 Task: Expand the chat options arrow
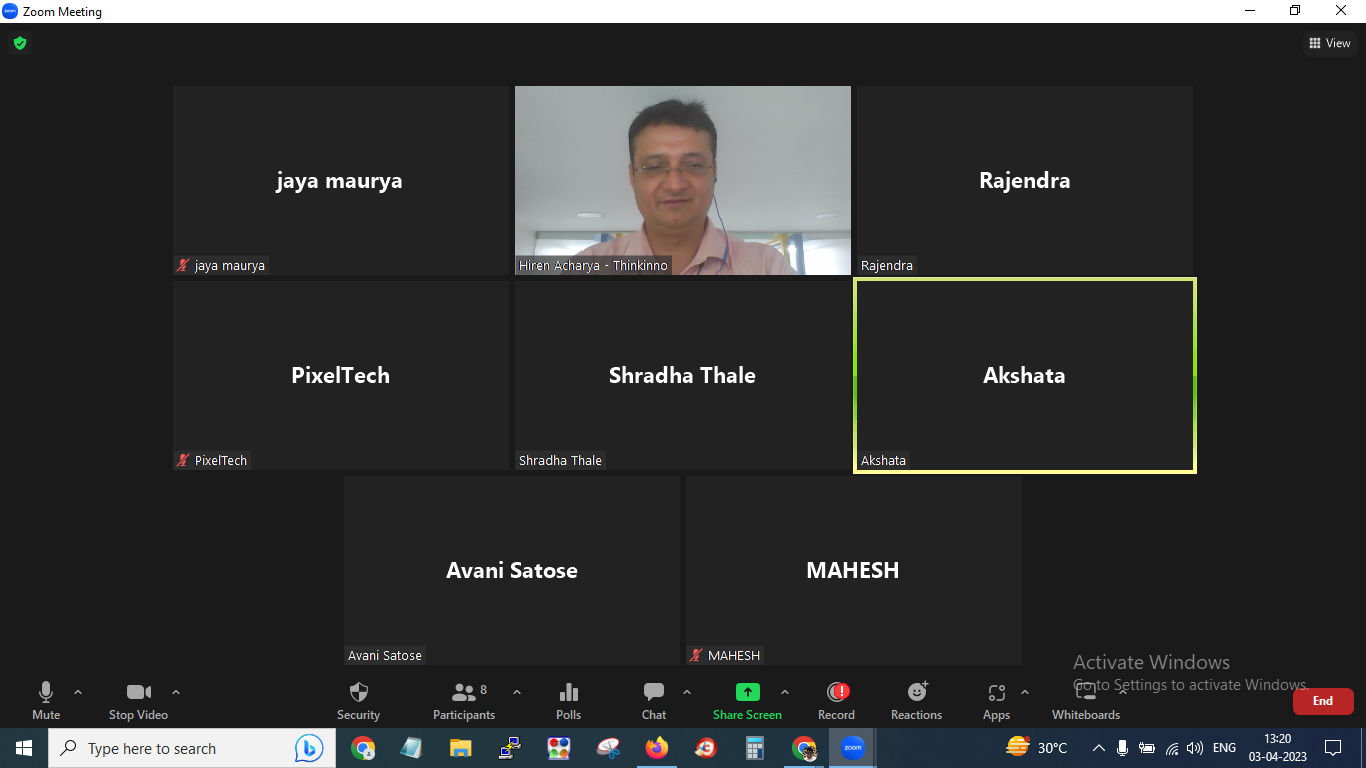click(687, 692)
